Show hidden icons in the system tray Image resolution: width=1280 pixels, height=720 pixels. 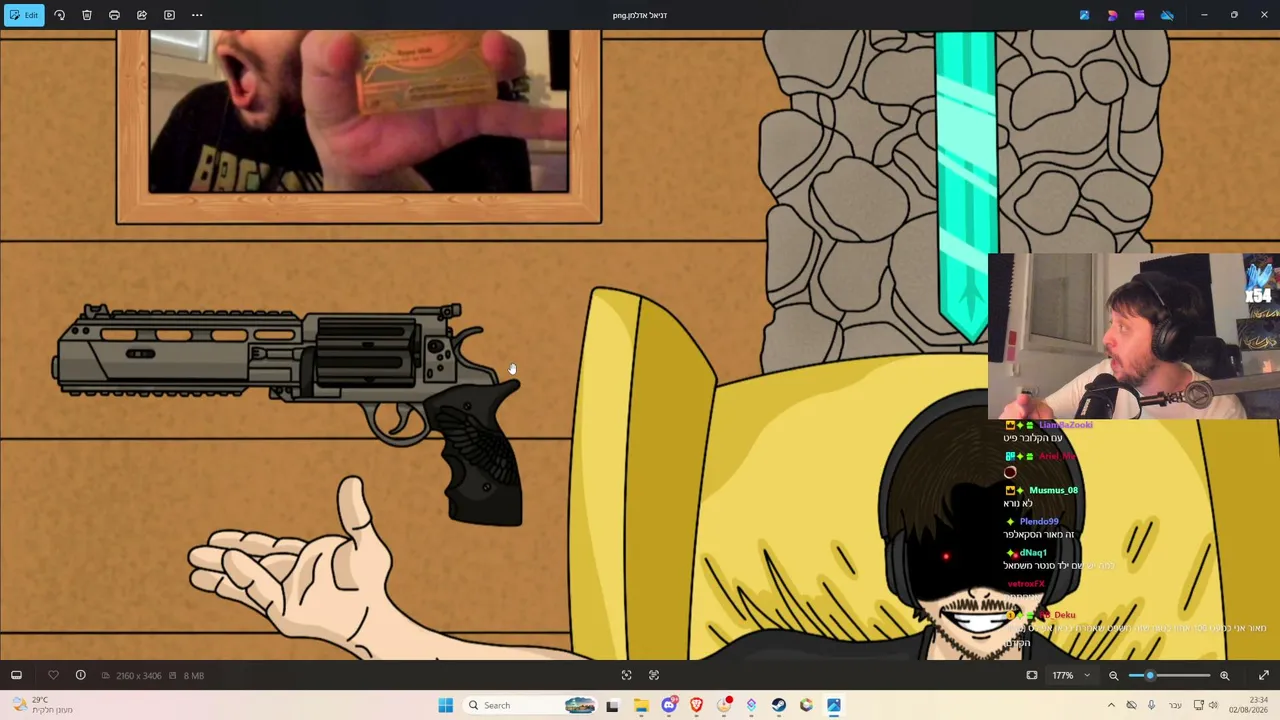click(1111, 705)
